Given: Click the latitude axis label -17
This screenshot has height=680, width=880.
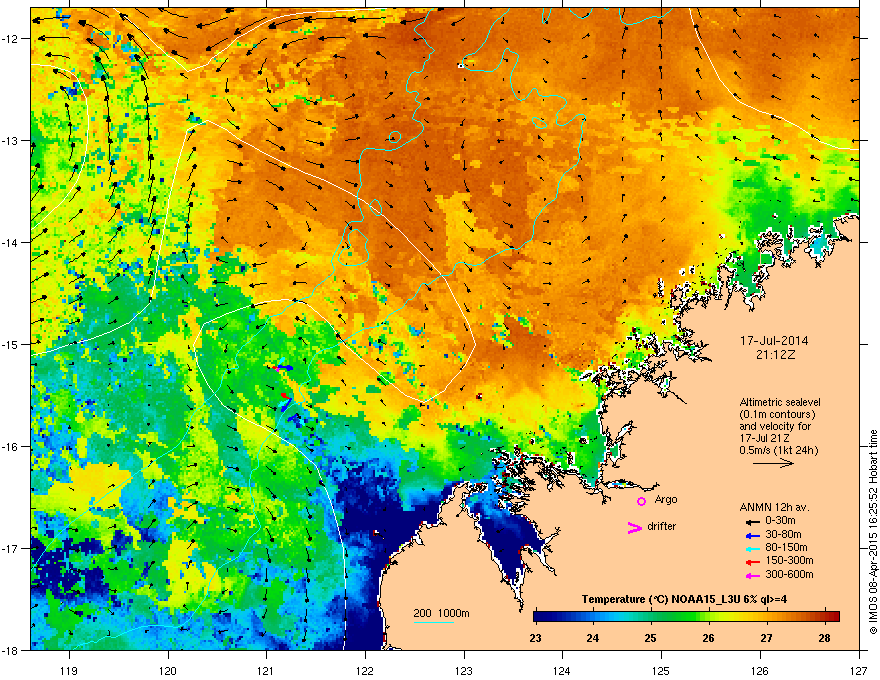Looking at the screenshot, I should pos(10,548).
